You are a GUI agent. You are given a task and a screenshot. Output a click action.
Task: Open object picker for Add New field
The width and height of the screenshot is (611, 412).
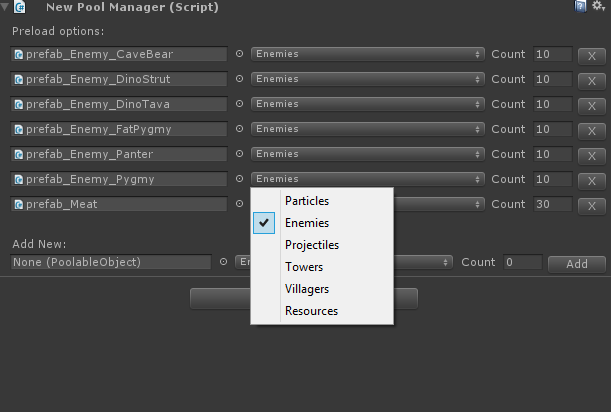click(223, 262)
